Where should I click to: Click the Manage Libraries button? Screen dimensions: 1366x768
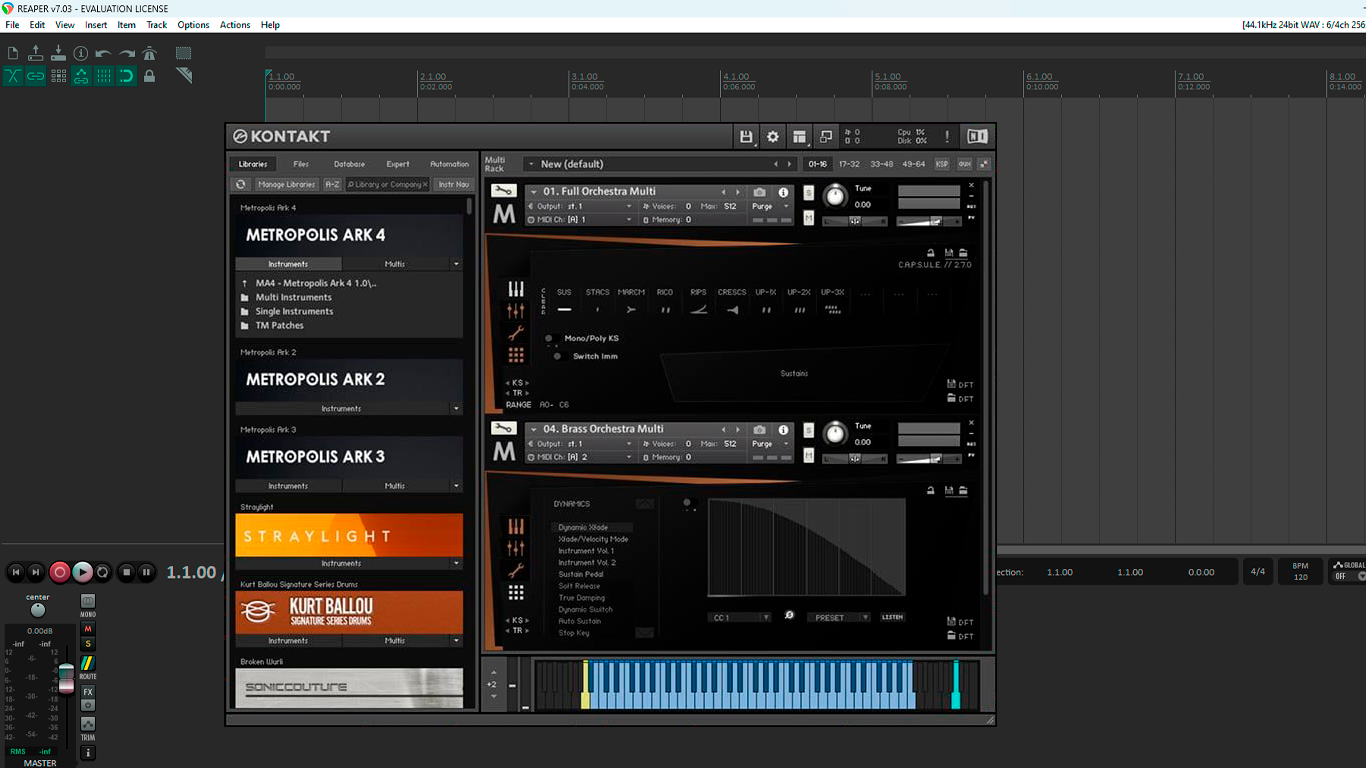286,184
